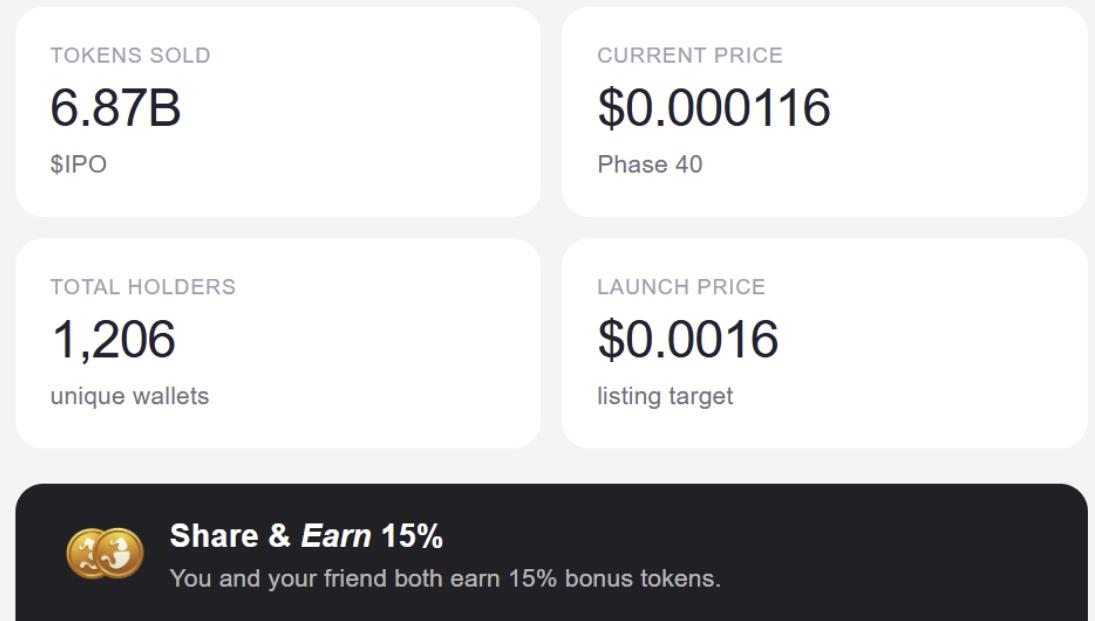Click the bold 15% in banner heading
1095x621 pixels.
412,536
